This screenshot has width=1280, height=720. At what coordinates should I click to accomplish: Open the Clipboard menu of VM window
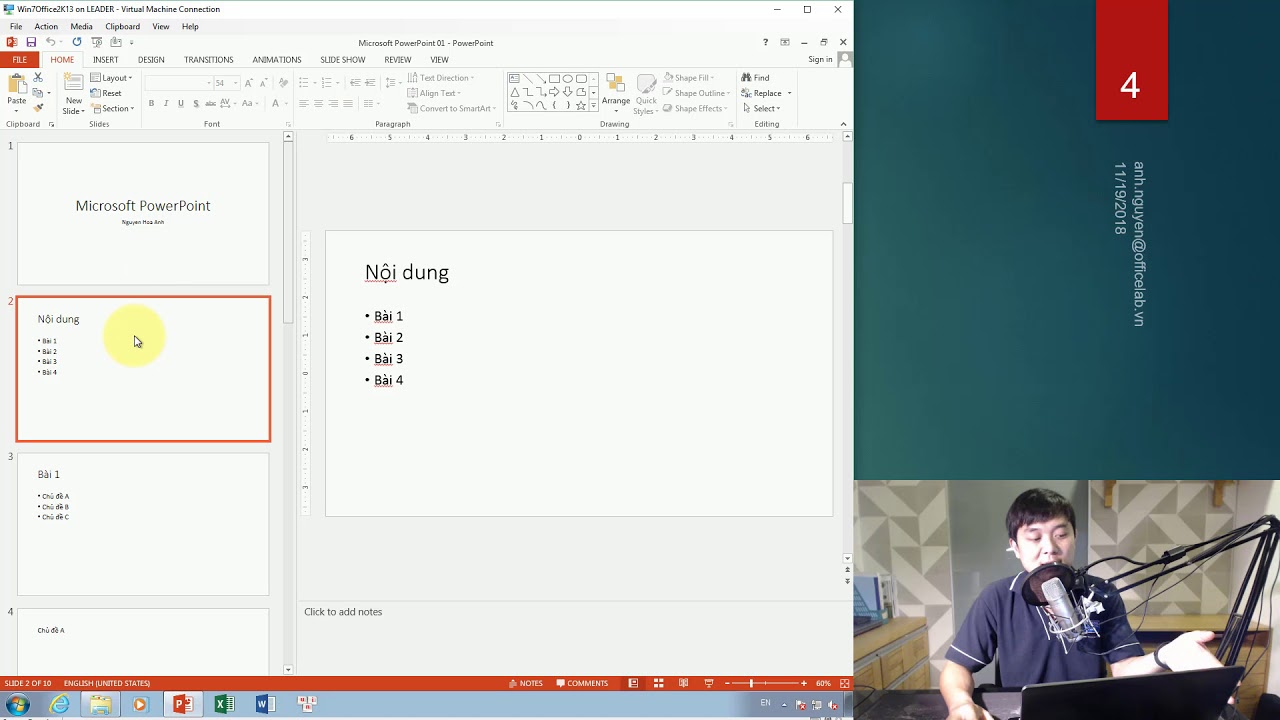coord(123,26)
